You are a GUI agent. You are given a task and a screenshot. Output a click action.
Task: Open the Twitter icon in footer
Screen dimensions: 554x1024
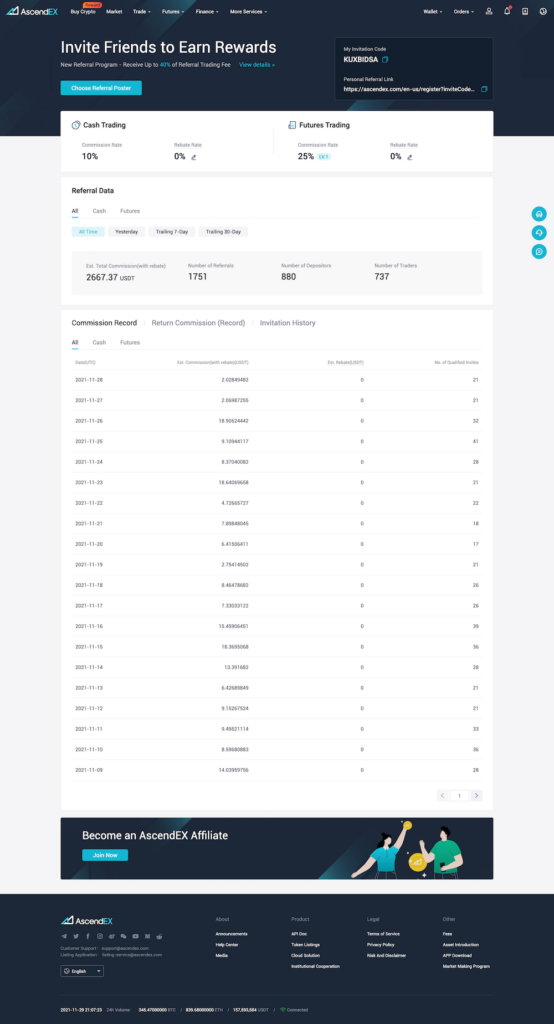point(76,936)
